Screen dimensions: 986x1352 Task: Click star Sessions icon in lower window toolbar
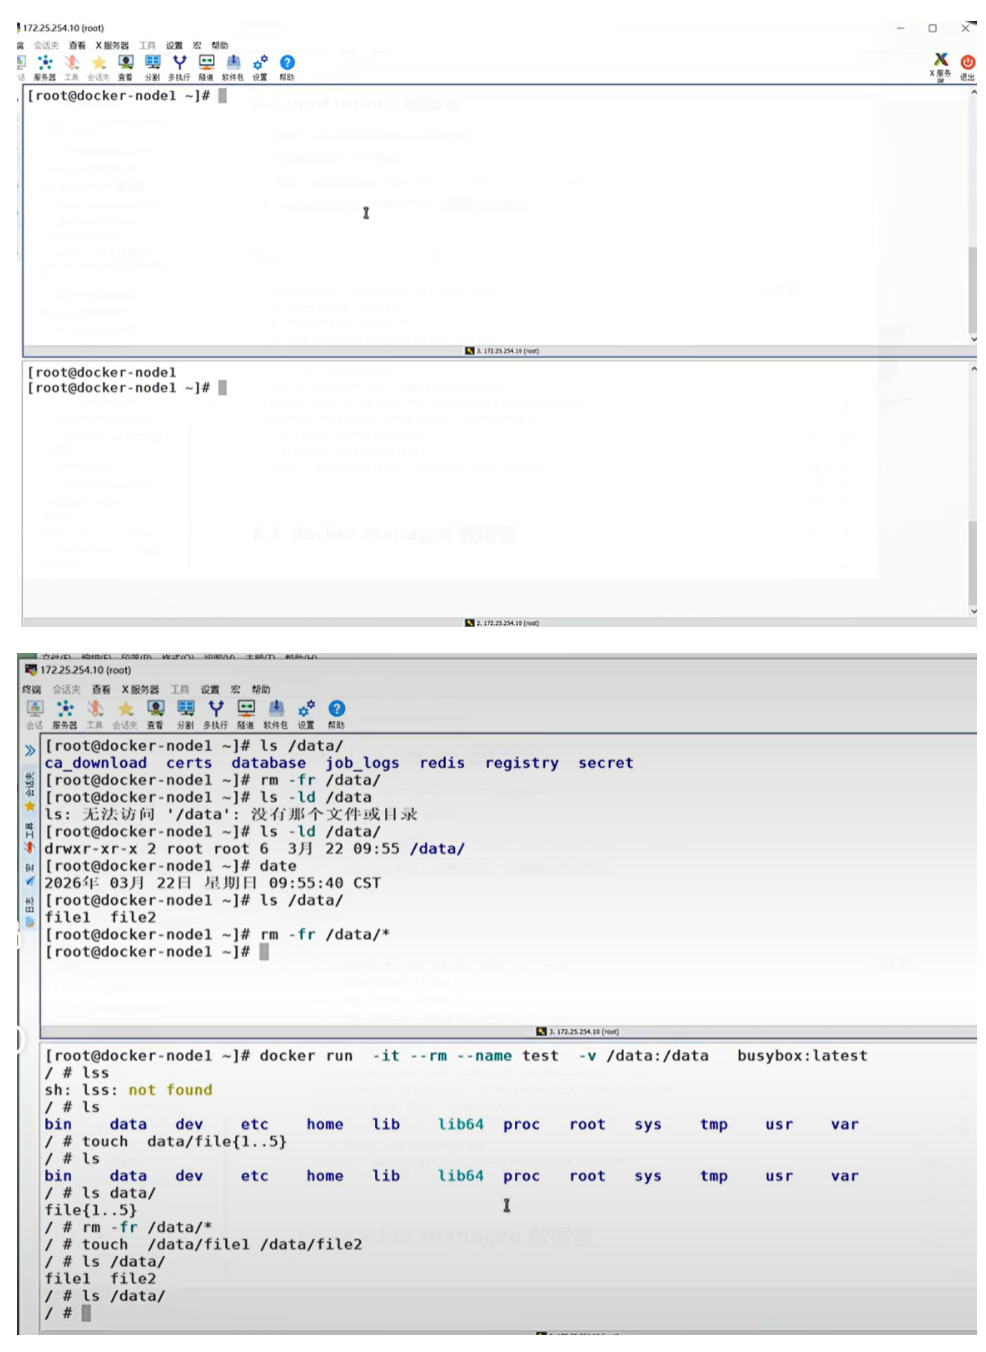click(x=125, y=714)
